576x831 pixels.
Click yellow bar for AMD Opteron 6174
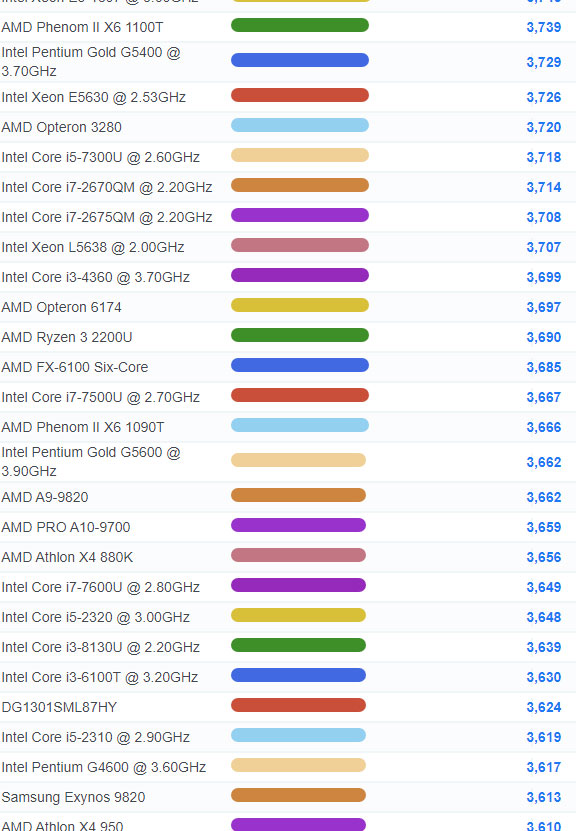pyautogui.click(x=300, y=305)
